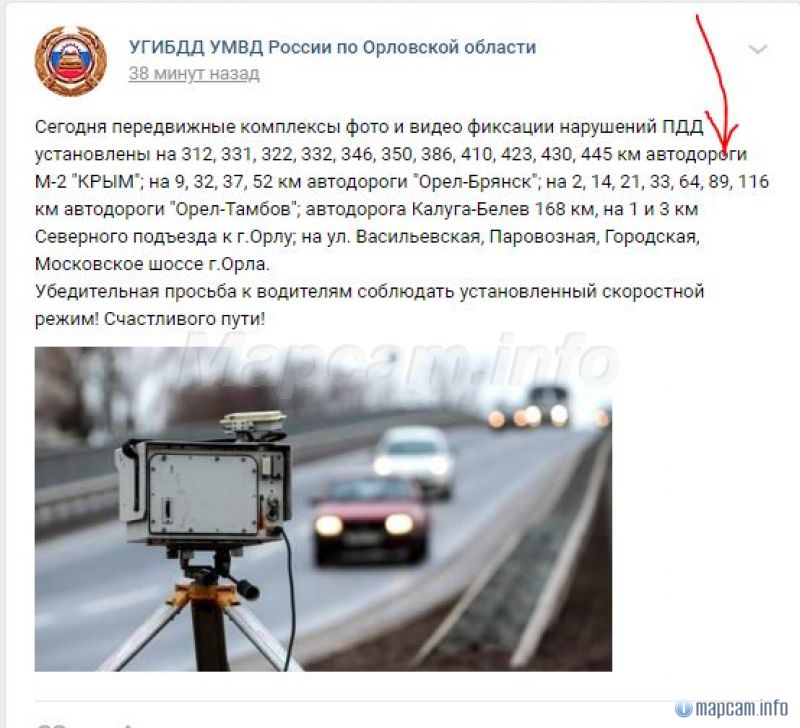
Task: Click the white car in the photo
Action: tap(414, 458)
